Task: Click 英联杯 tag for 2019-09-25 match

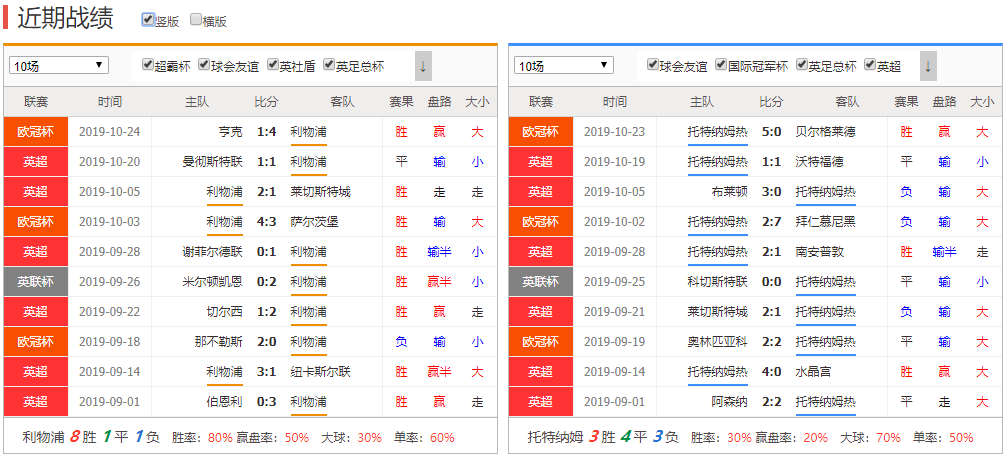Action: click(x=540, y=282)
